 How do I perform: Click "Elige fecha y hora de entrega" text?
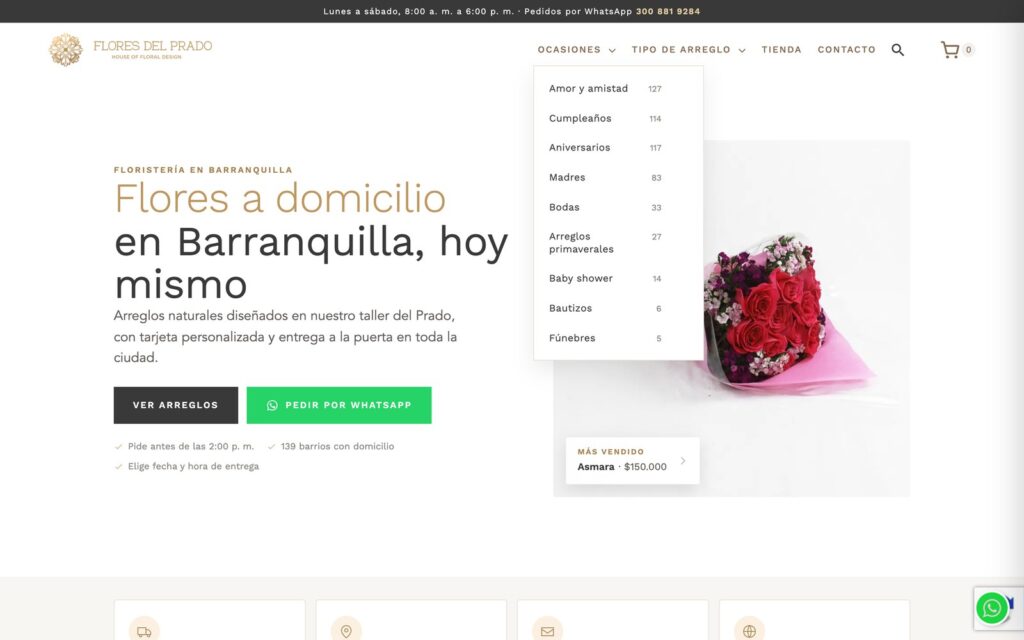tap(193, 466)
